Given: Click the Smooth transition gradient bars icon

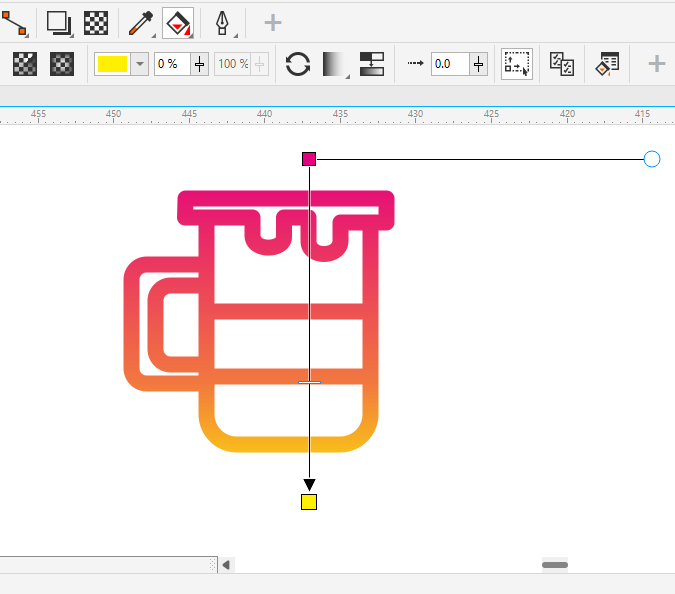Looking at the screenshot, I should (x=372, y=64).
